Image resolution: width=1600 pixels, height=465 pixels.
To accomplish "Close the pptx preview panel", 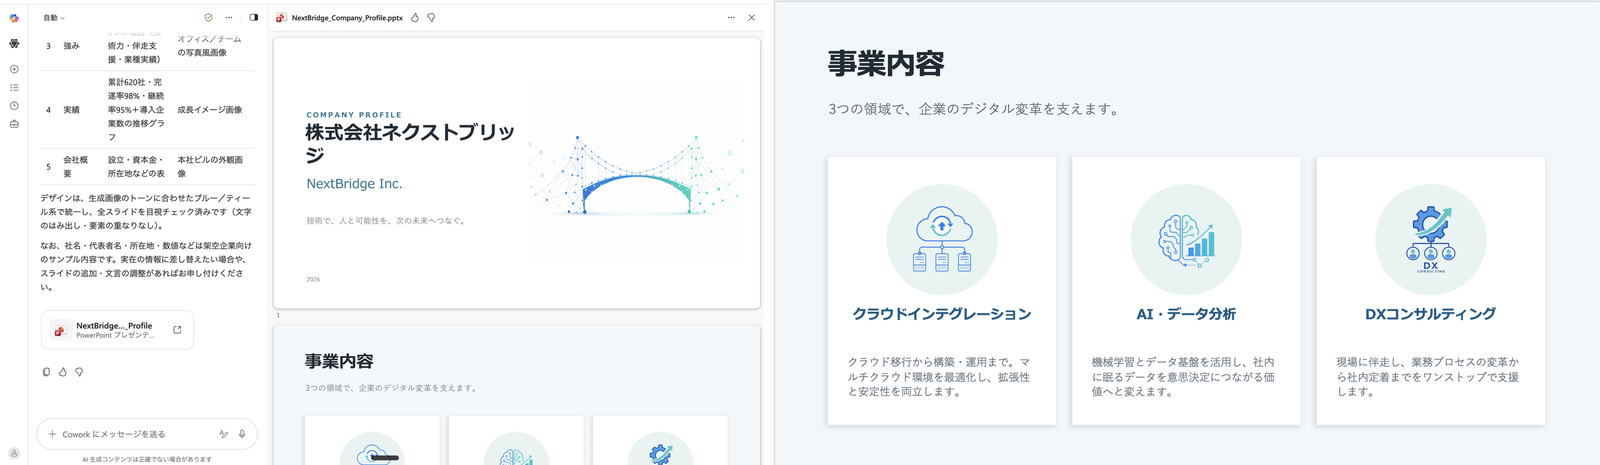I will 752,18.
